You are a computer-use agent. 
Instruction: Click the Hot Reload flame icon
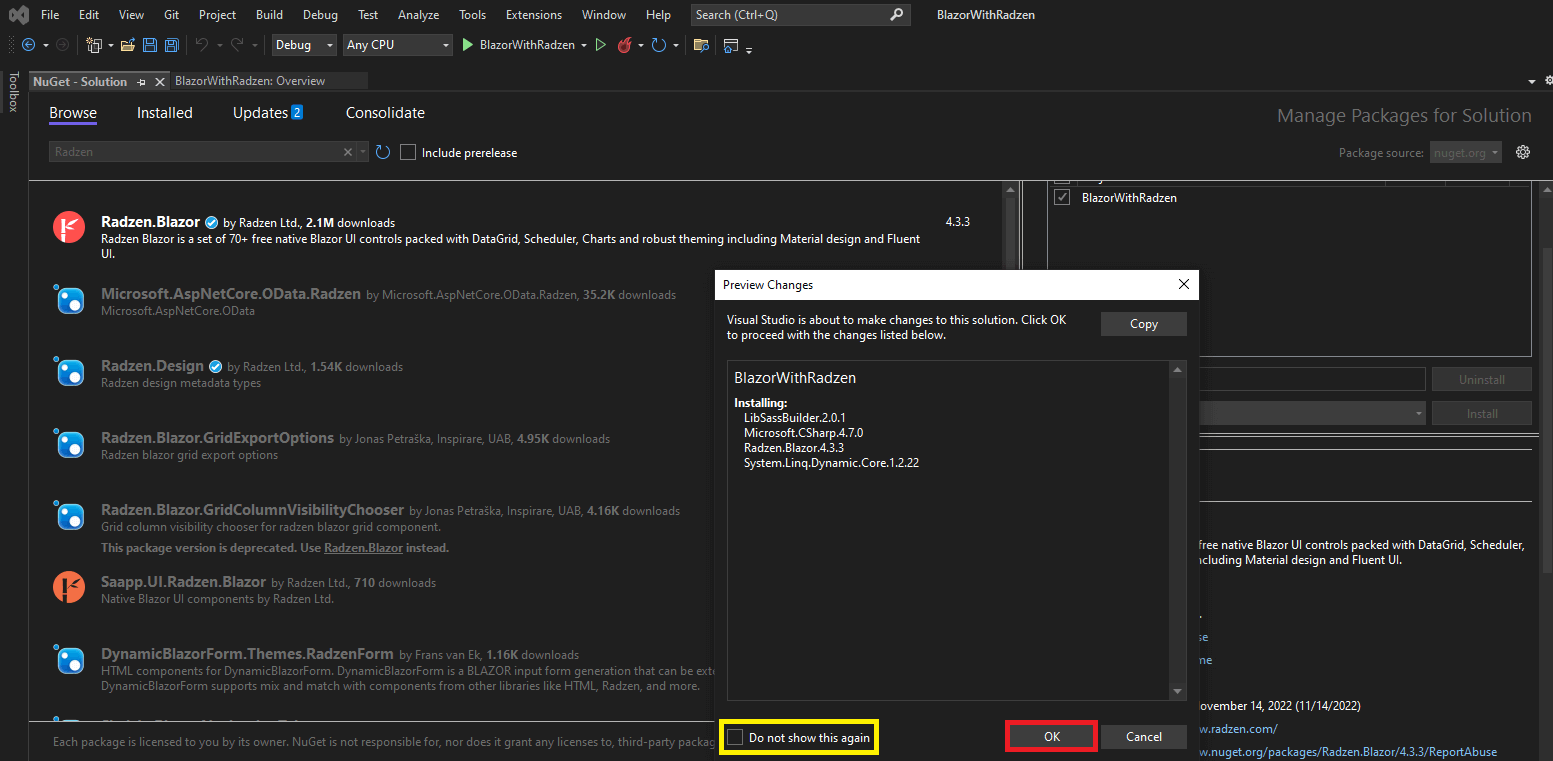click(x=624, y=45)
